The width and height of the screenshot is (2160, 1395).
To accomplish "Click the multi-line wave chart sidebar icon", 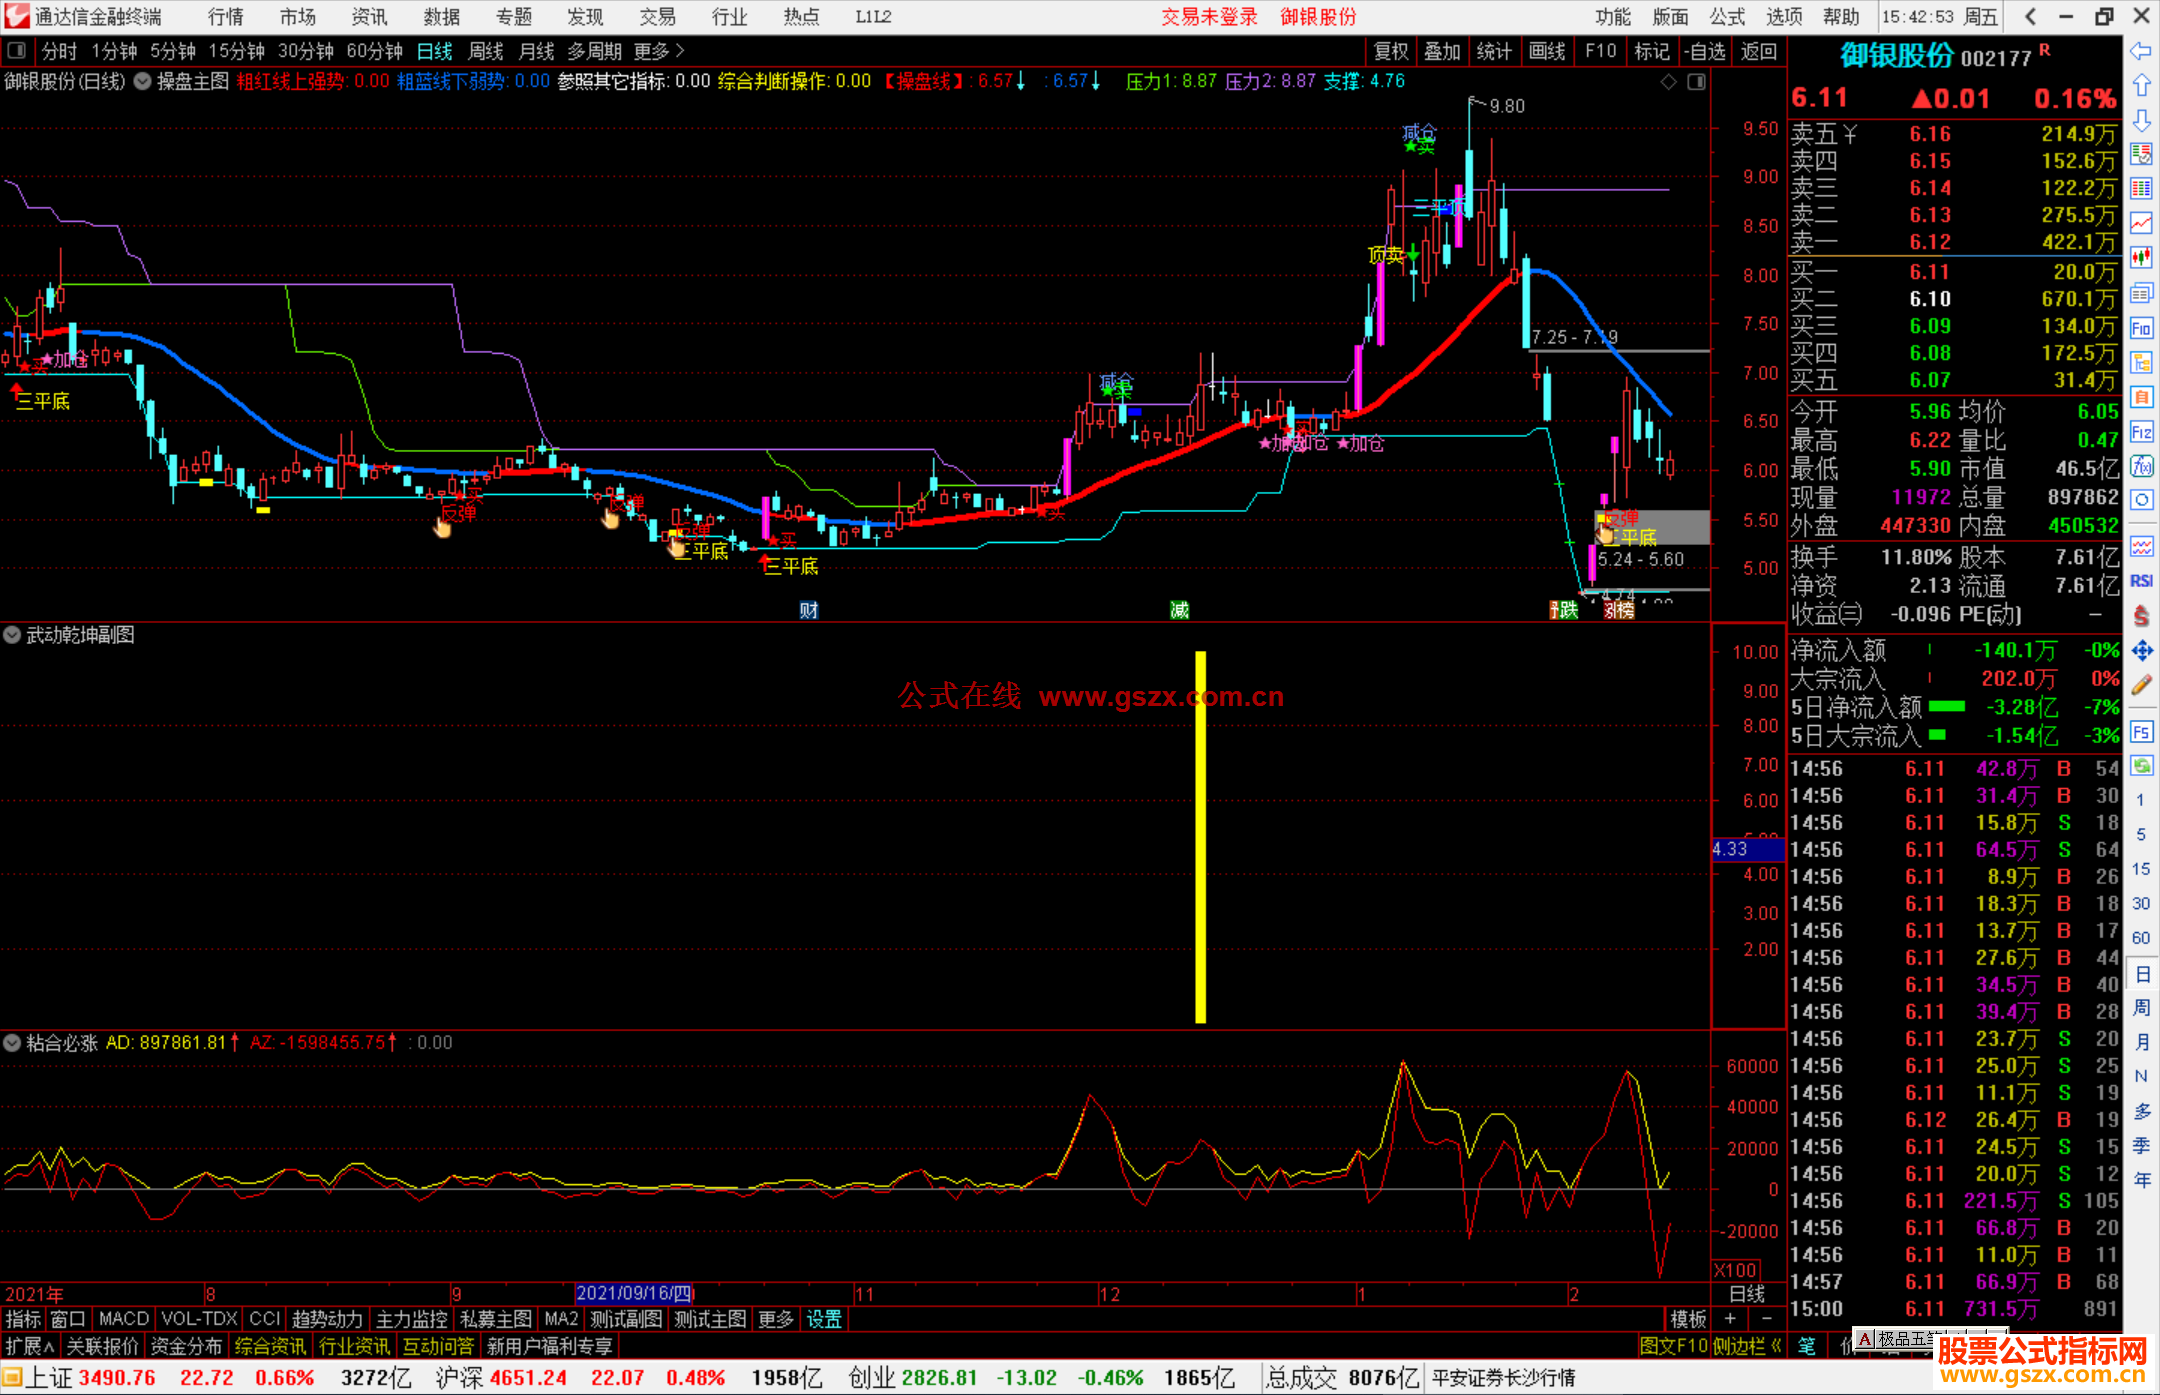I will 2141,546.
